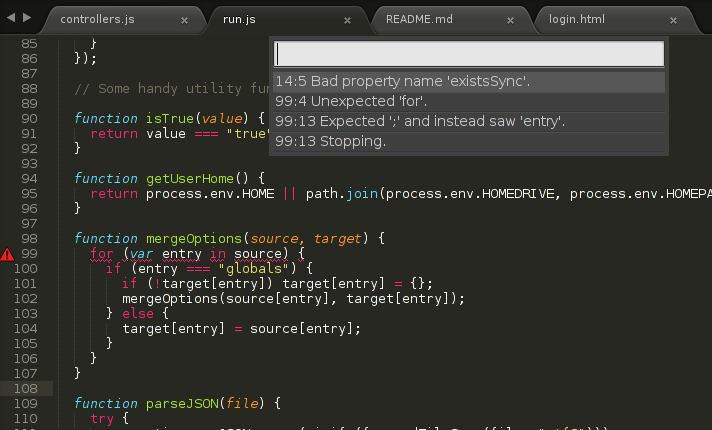The width and height of the screenshot is (712, 430).
Task: Select error "Expected ';' and instead saw 'entry'"
Action: [469, 121]
